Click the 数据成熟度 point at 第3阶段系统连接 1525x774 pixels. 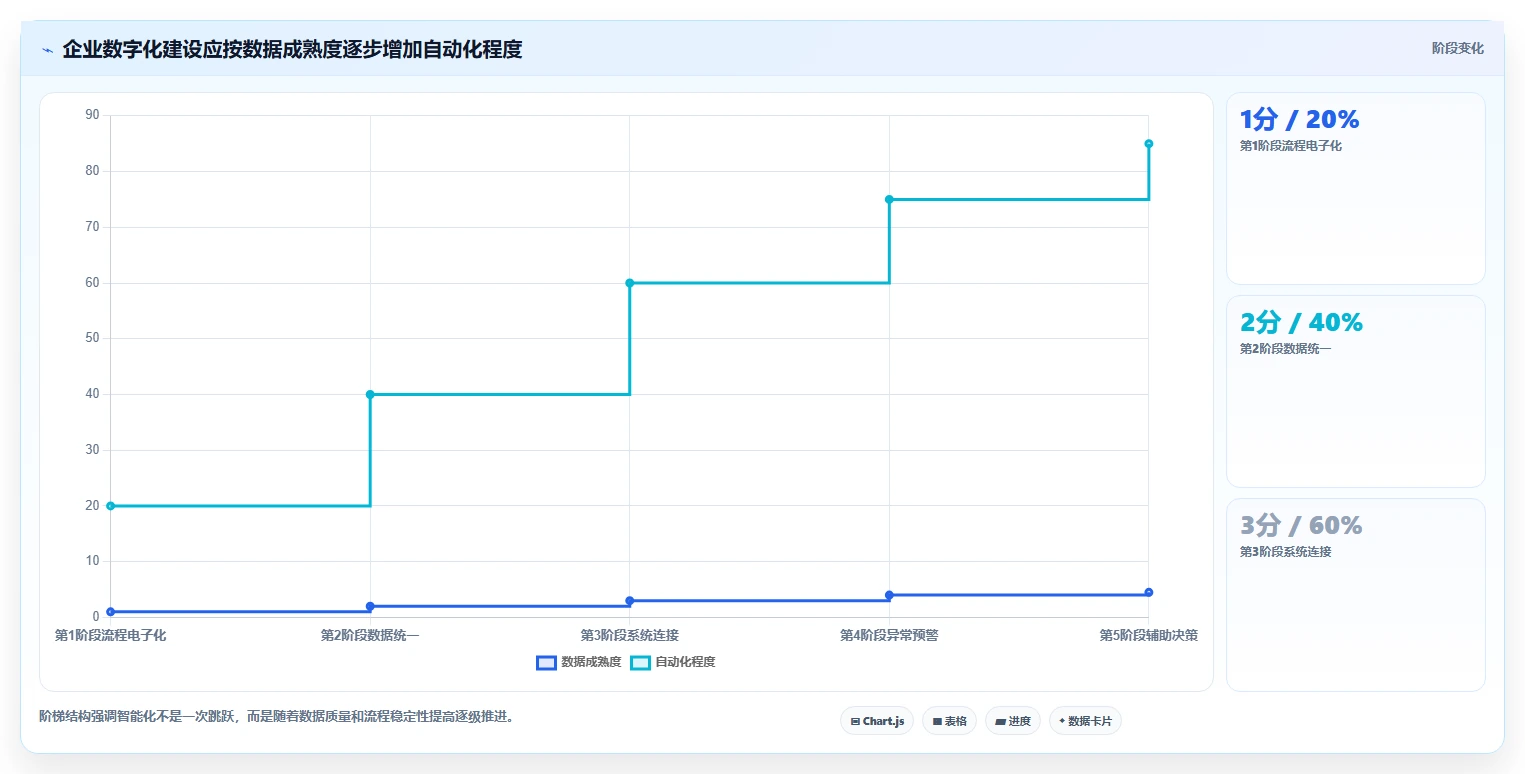click(x=630, y=600)
